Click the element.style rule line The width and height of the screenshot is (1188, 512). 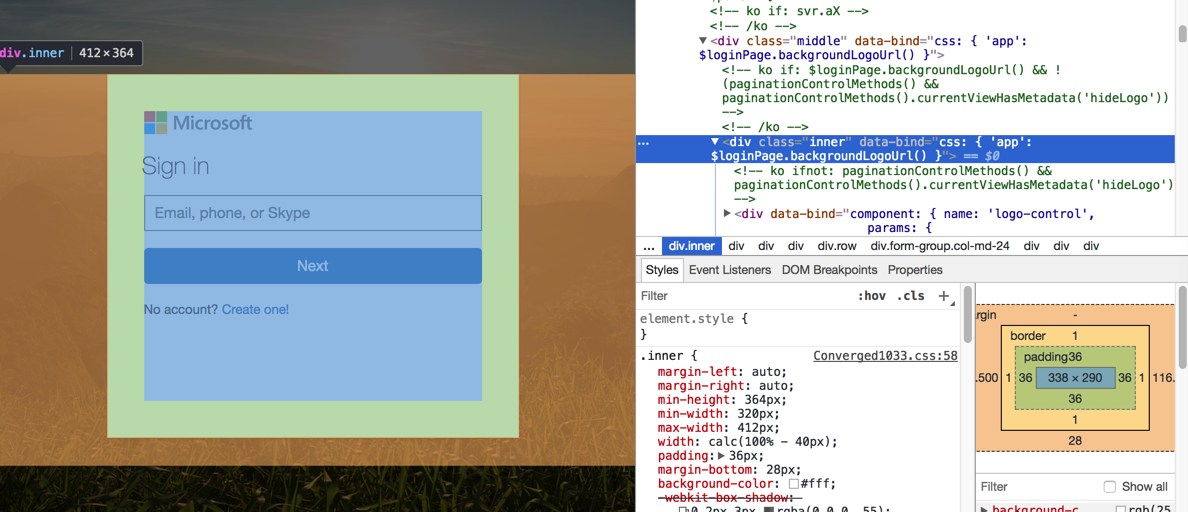click(694, 319)
